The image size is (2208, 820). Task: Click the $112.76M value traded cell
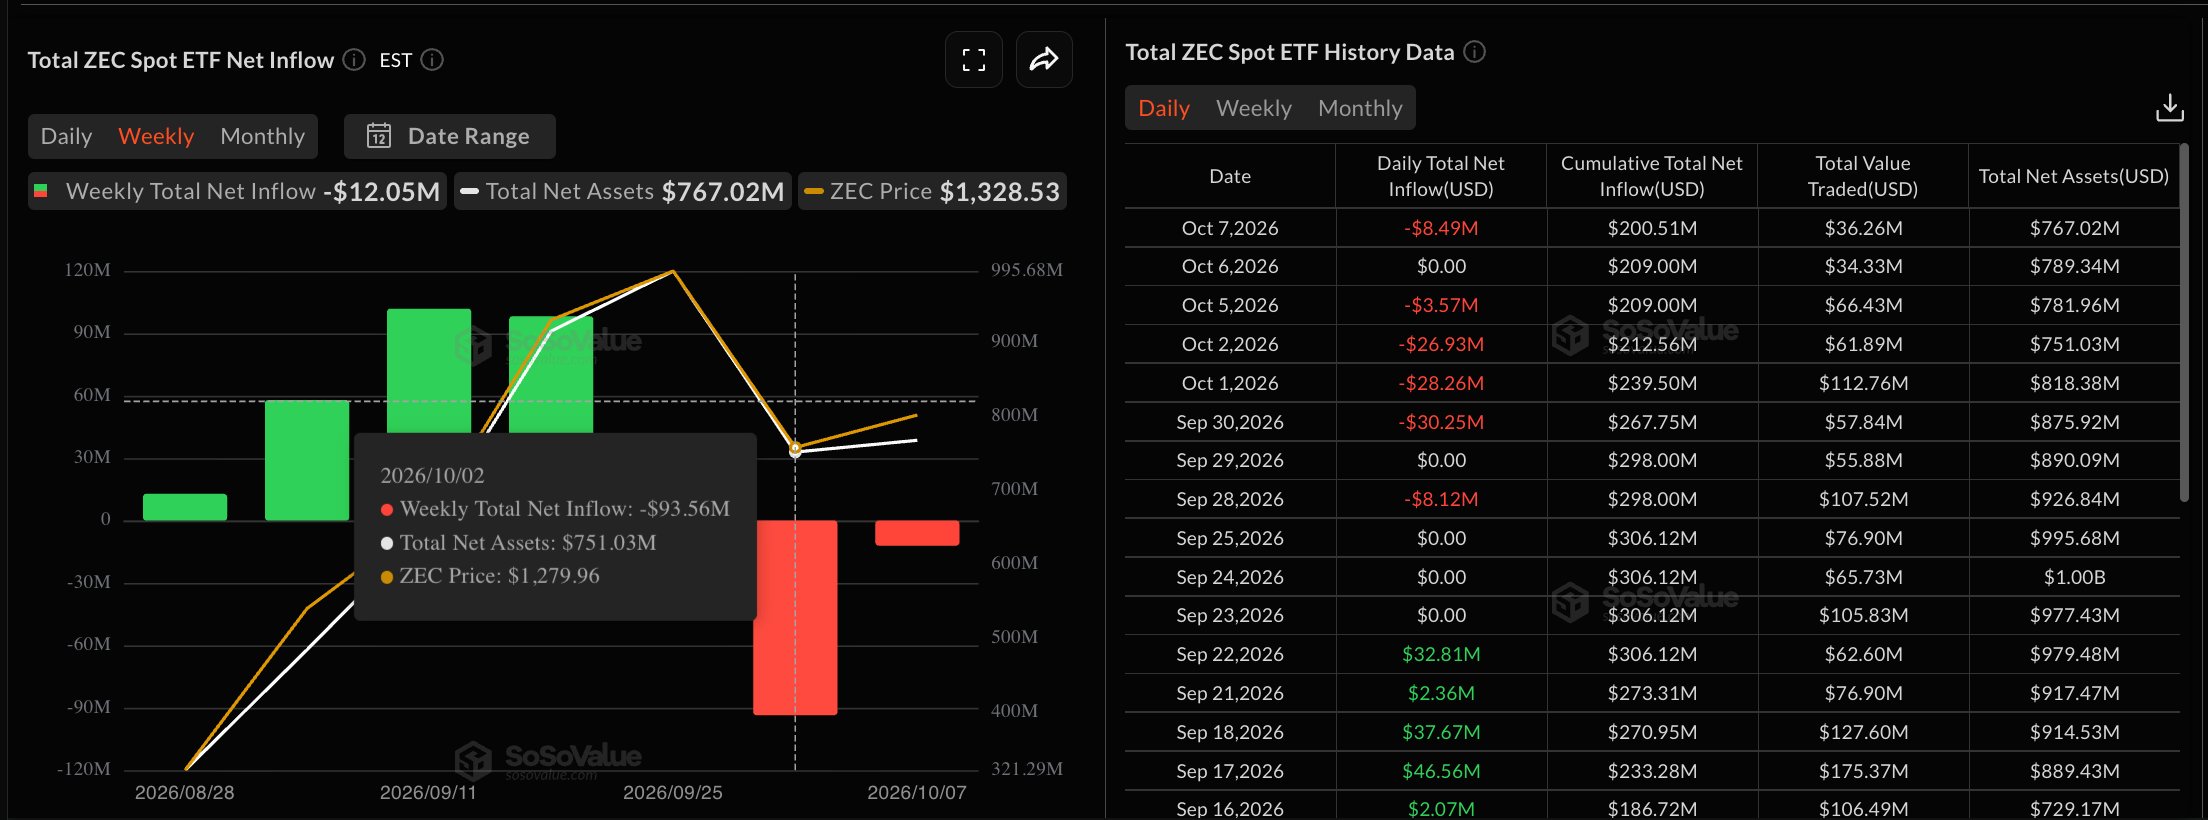[x=1863, y=383]
